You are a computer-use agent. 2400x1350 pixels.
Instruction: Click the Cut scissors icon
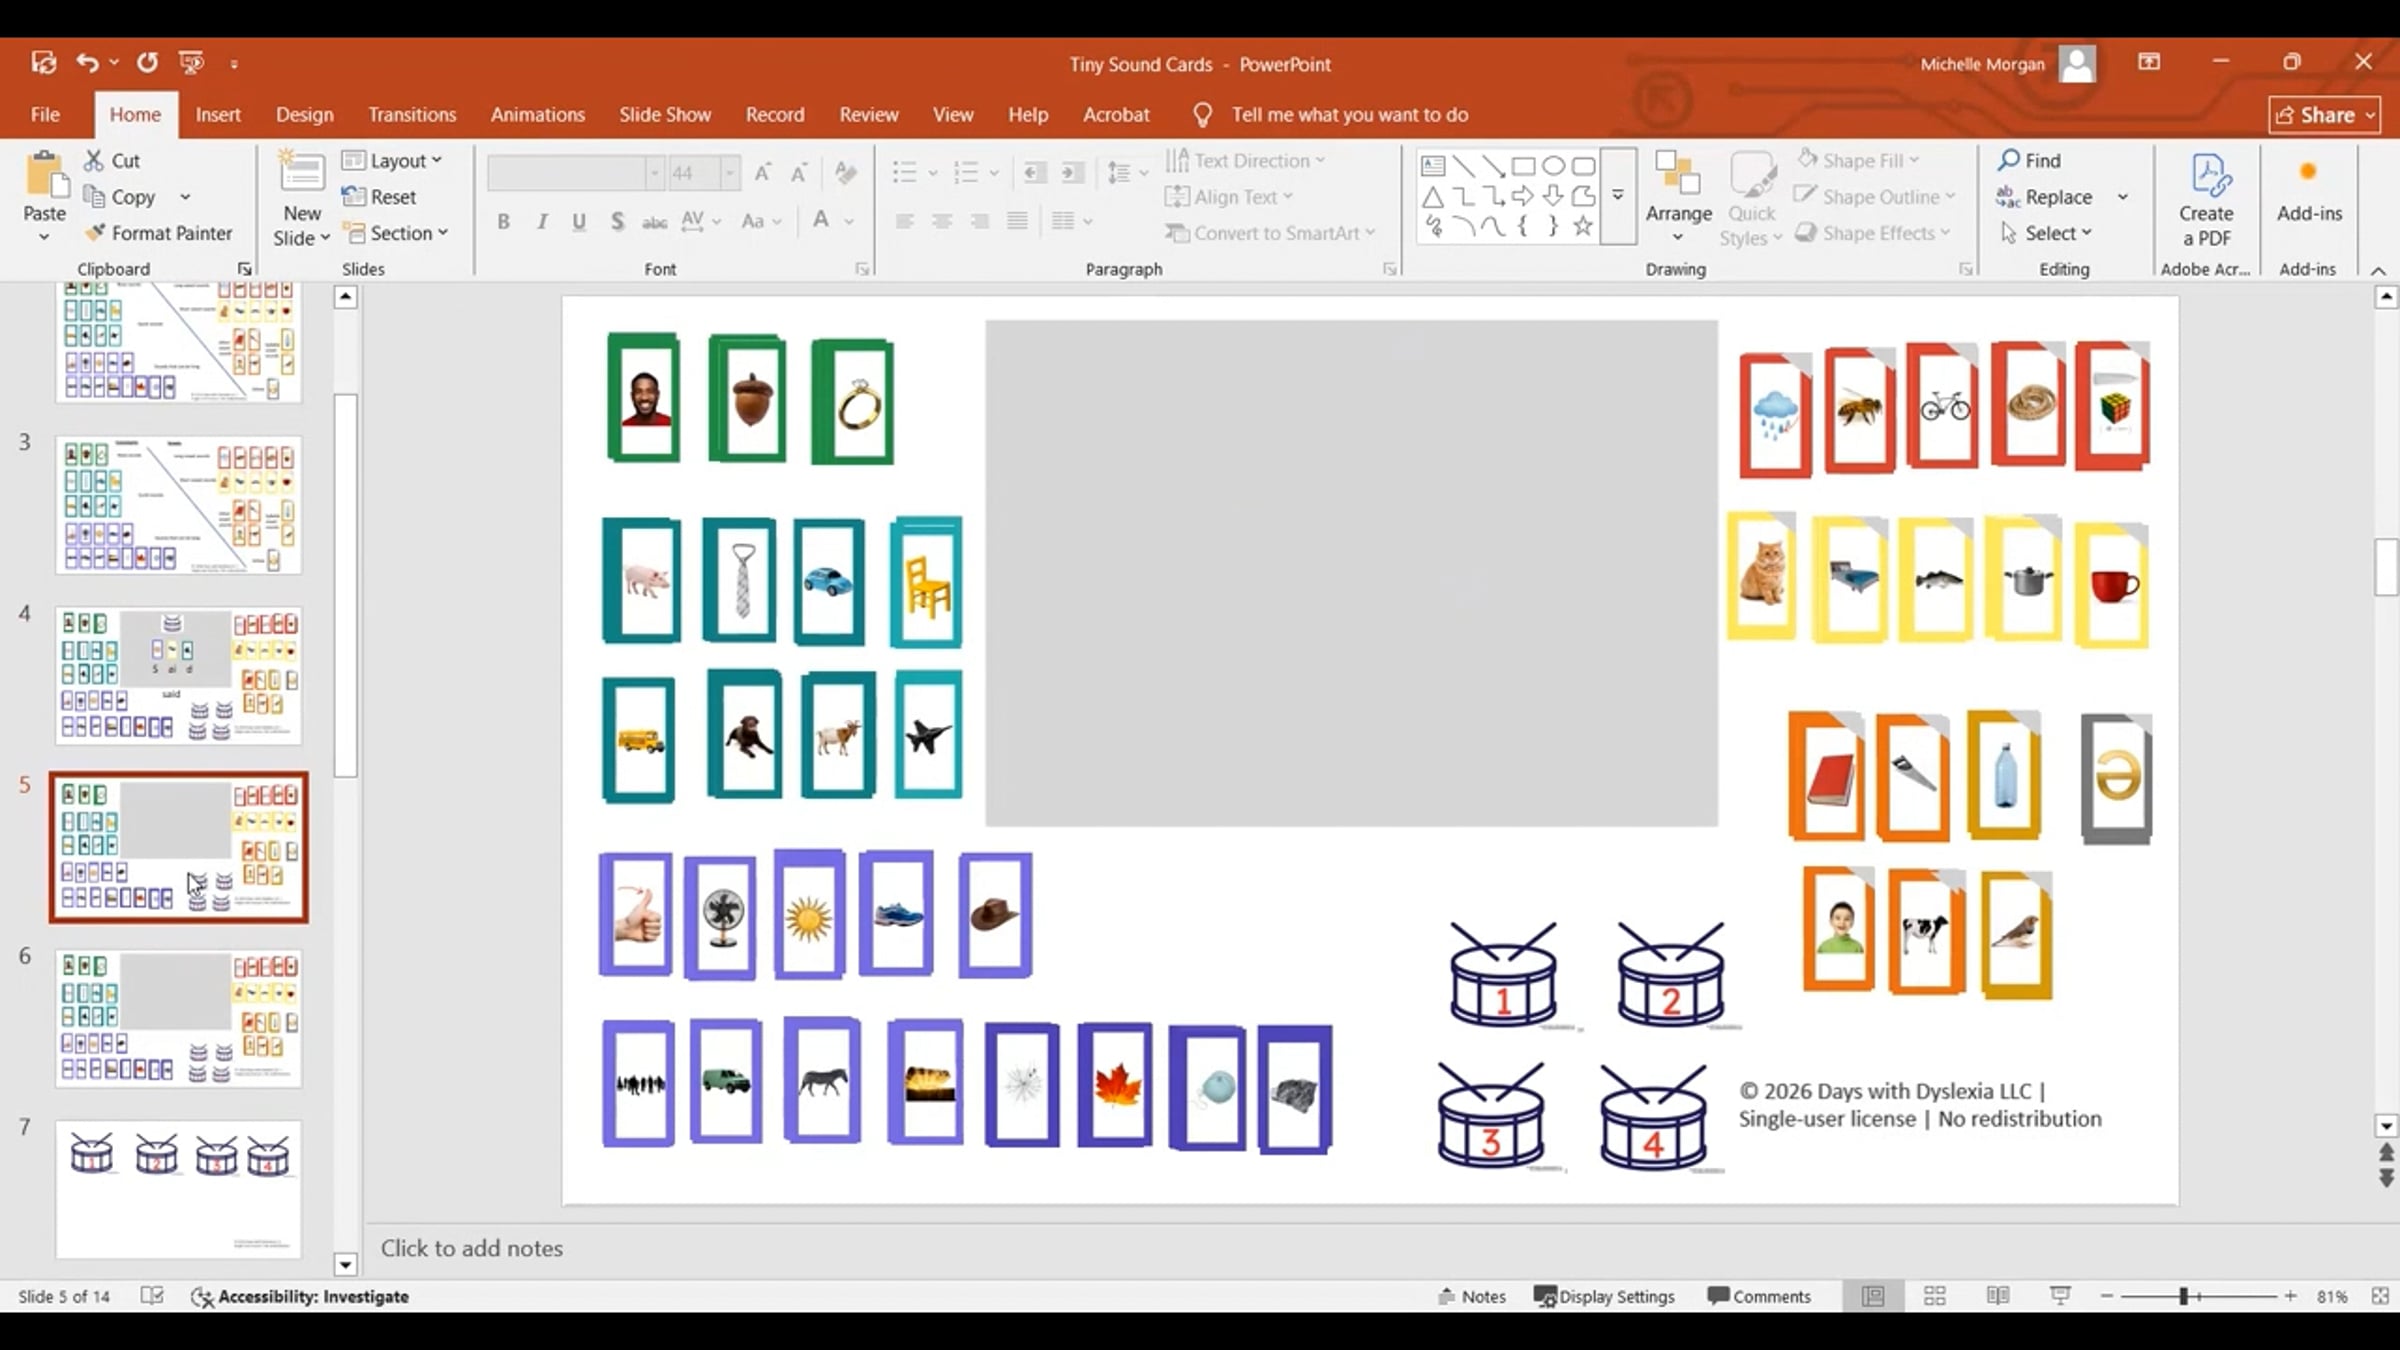coord(94,160)
